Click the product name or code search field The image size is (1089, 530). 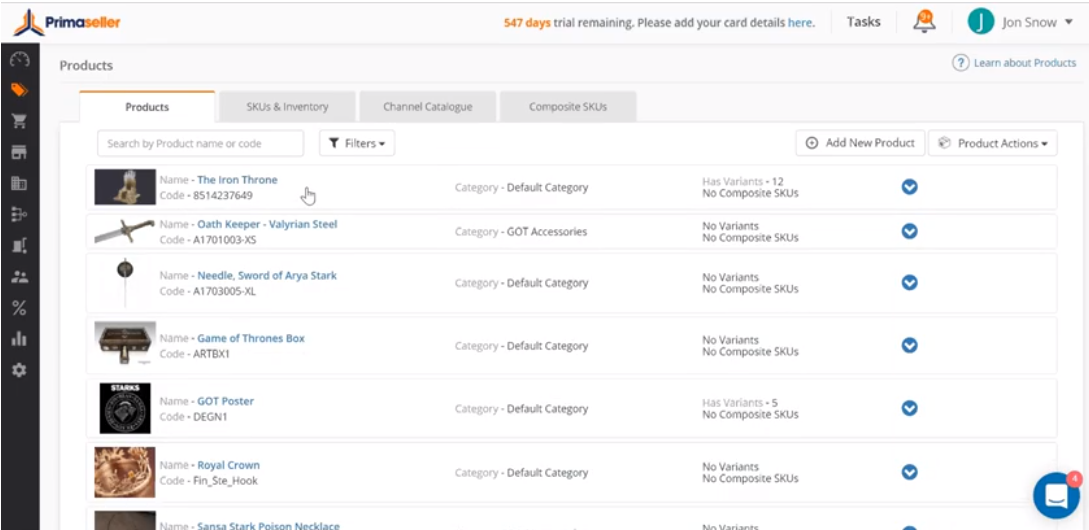pyautogui.click(x=200, y=144)
